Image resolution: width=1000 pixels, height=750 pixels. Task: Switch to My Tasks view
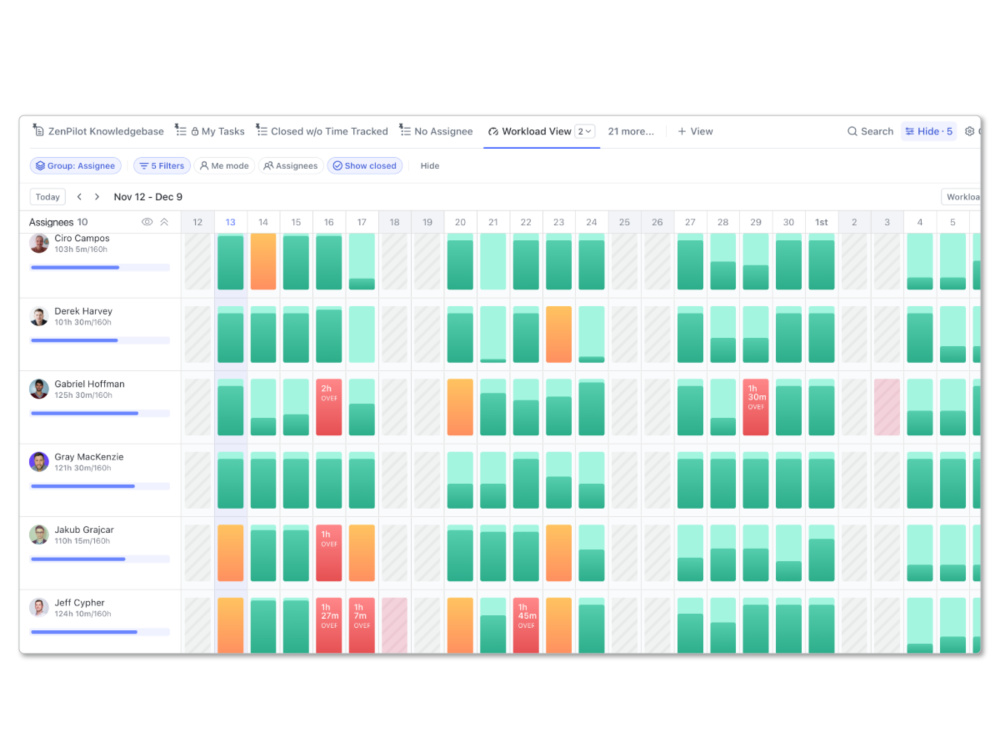(210, 131)
